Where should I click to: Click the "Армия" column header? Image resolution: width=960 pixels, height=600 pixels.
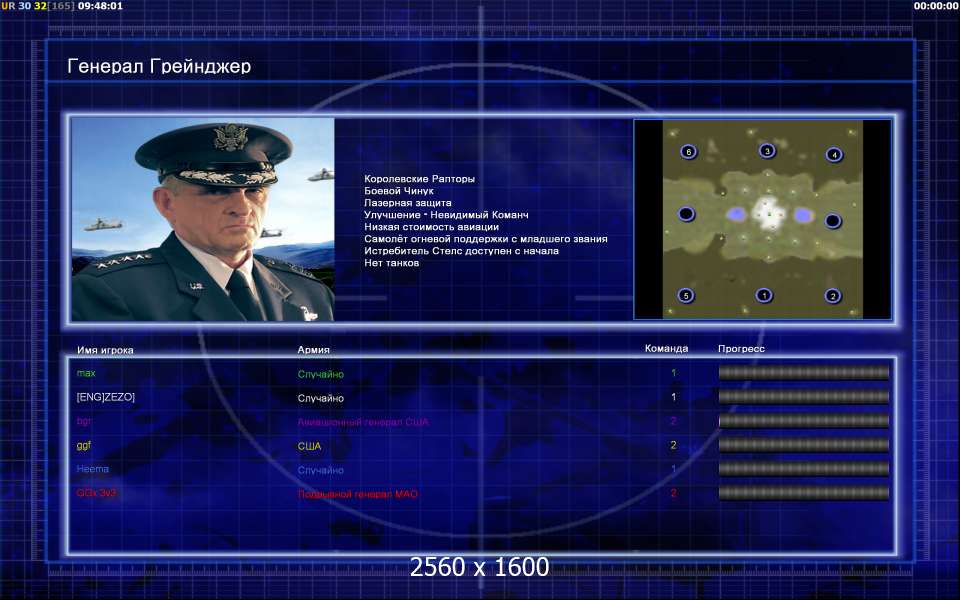click(x=313, y=350)
